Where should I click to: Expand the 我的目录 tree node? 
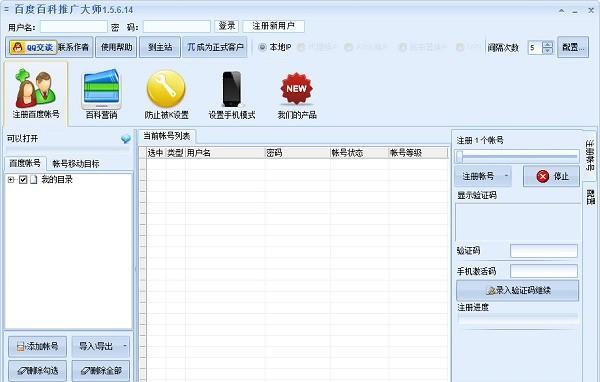(x=11, y=180)
